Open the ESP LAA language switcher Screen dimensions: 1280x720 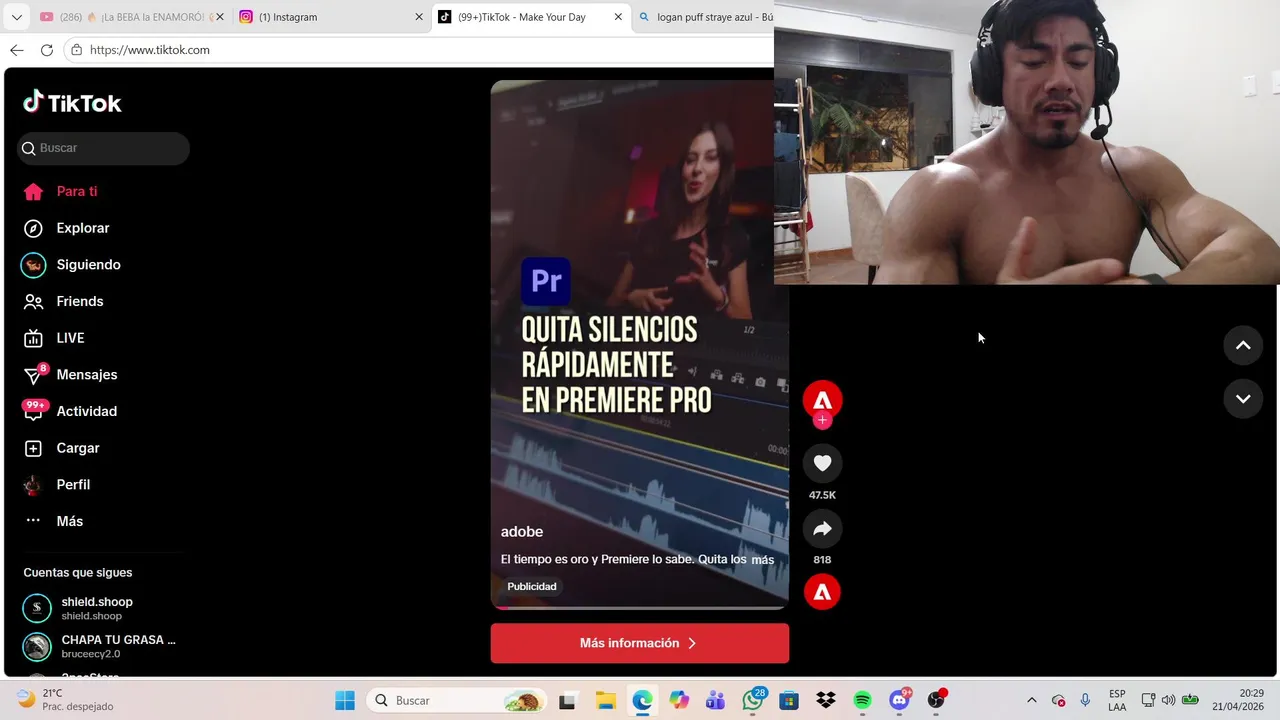pos(1117,700)
